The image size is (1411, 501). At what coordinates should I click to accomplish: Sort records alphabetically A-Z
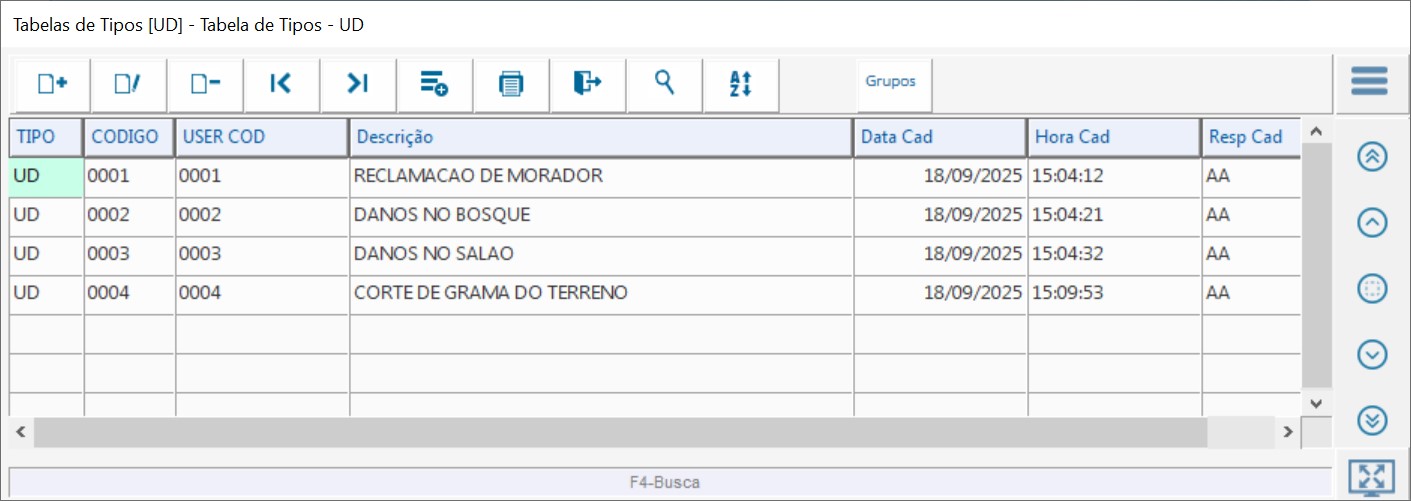click(741, 84)
